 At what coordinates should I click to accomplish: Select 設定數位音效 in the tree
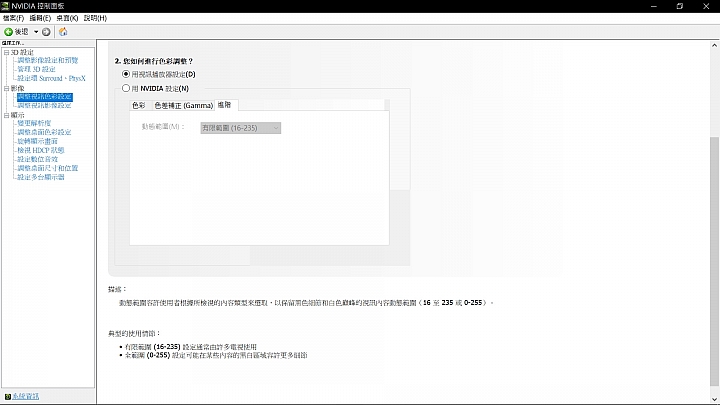tap(38, 159)
